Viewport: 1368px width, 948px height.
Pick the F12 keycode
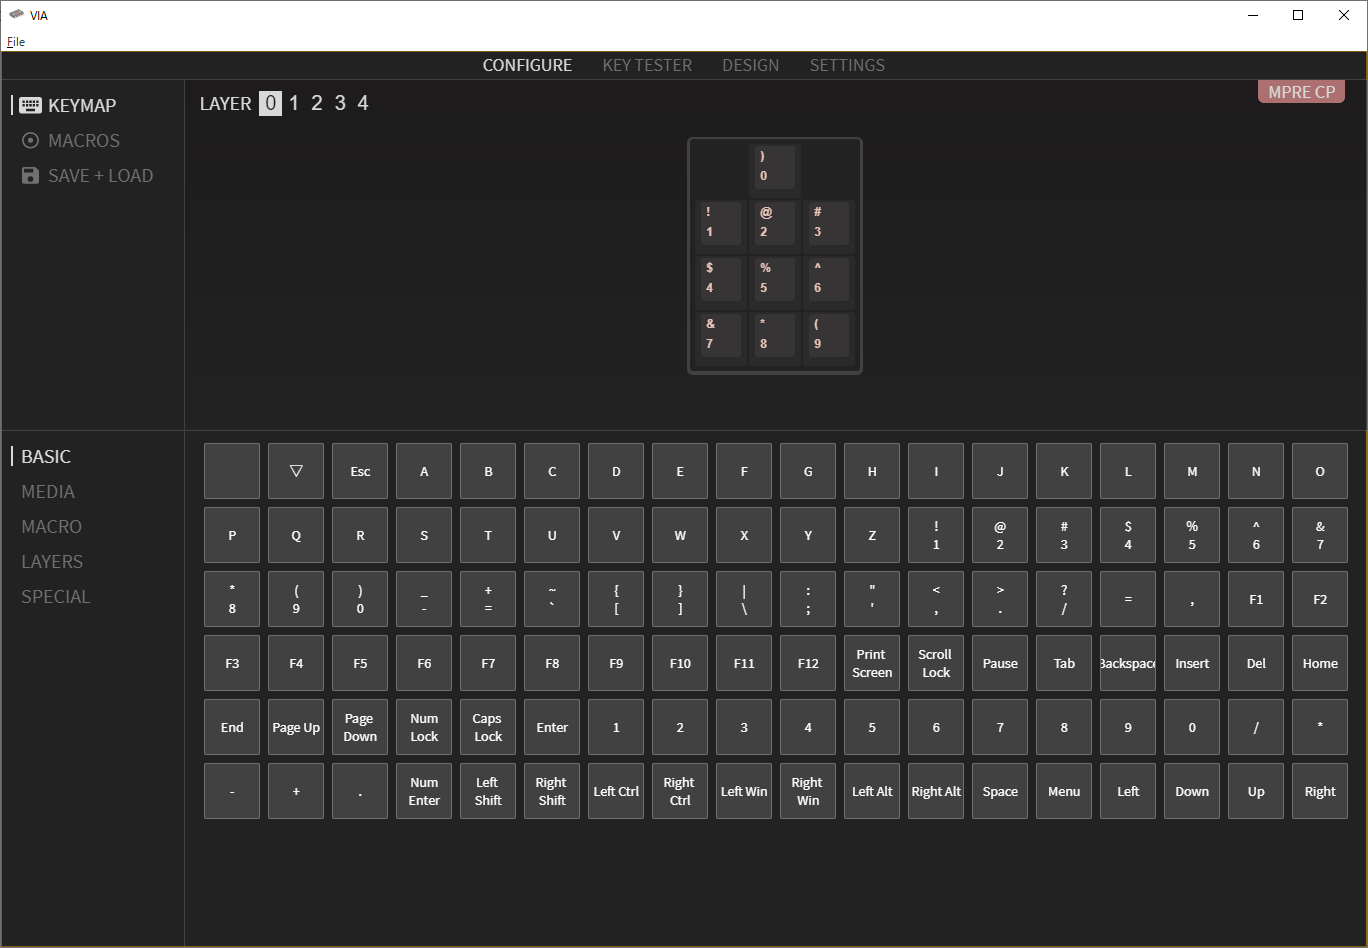[x=808, y=663]
